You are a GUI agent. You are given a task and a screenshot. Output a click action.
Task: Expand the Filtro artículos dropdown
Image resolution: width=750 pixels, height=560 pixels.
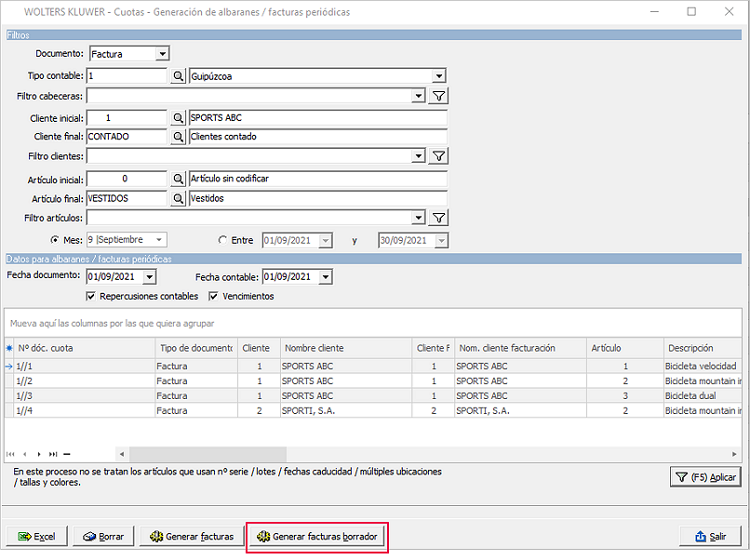coord(419,218)
